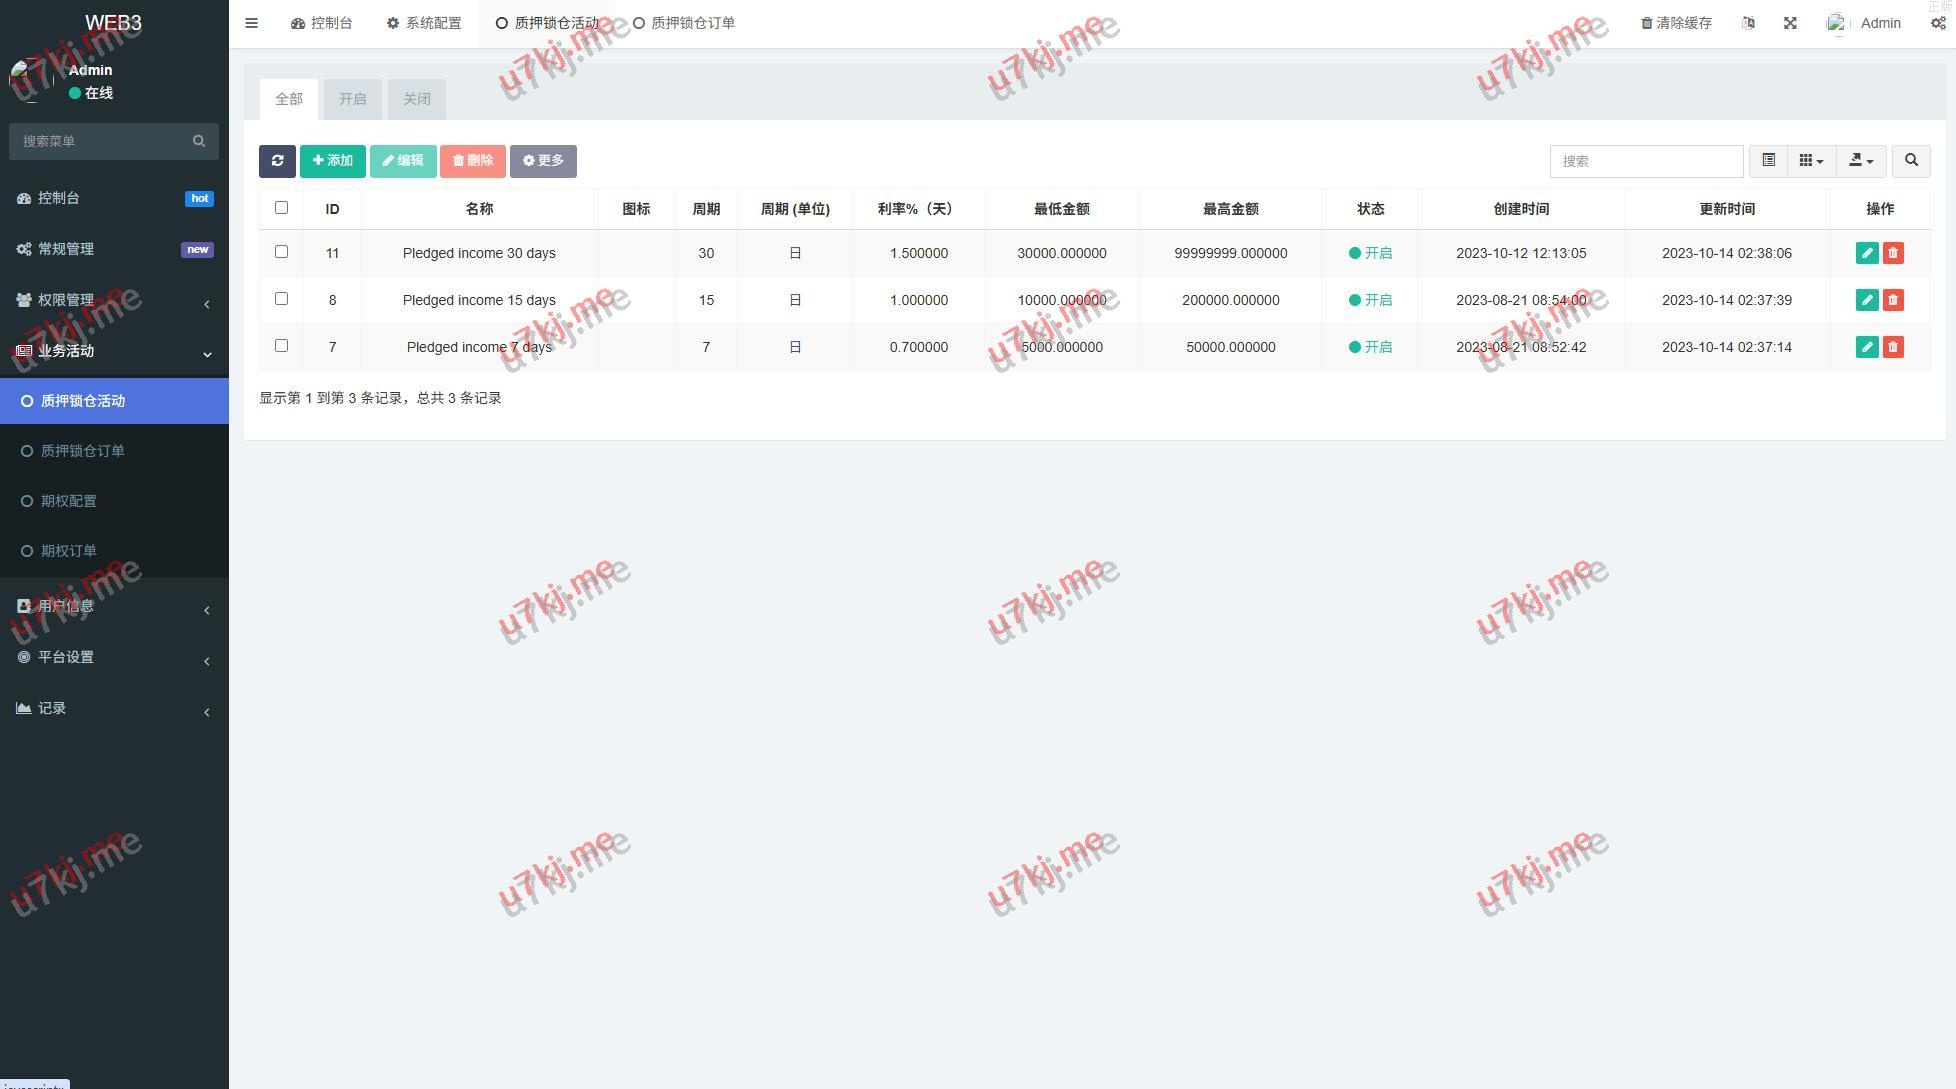
Task: Open the export dropdown button
Action: (x=1860, y=161)
